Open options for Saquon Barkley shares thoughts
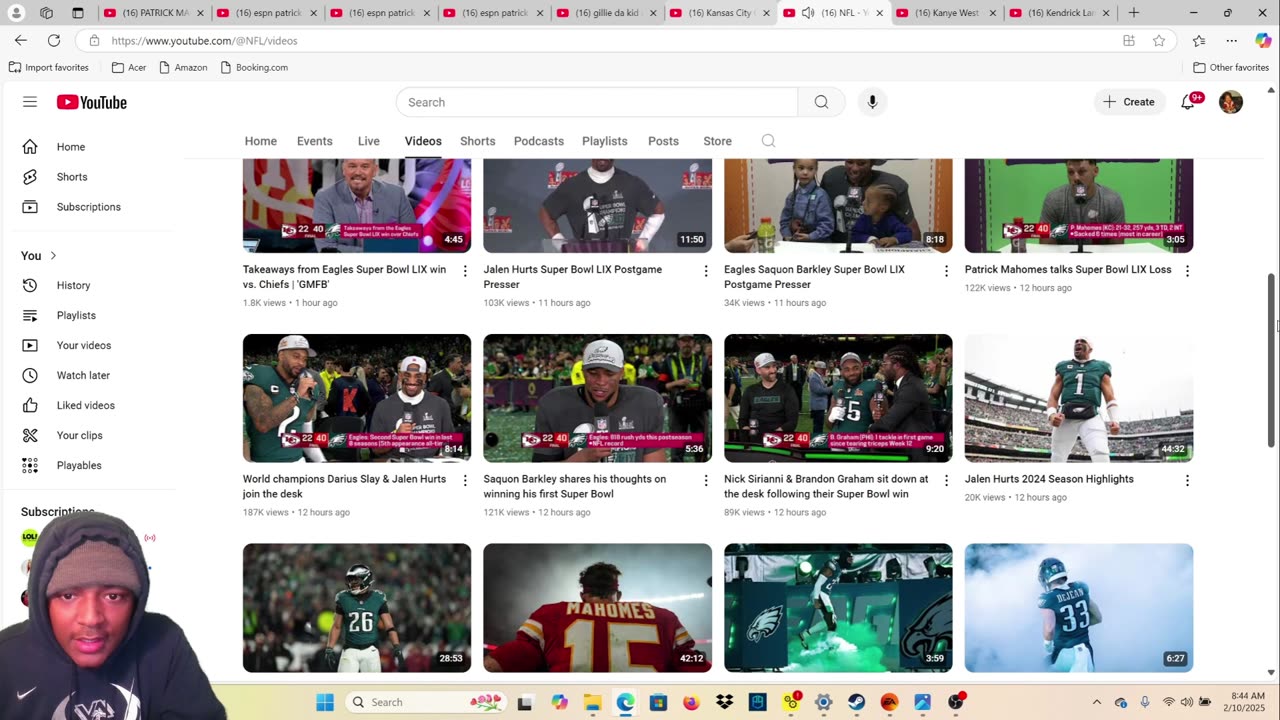 706,481
